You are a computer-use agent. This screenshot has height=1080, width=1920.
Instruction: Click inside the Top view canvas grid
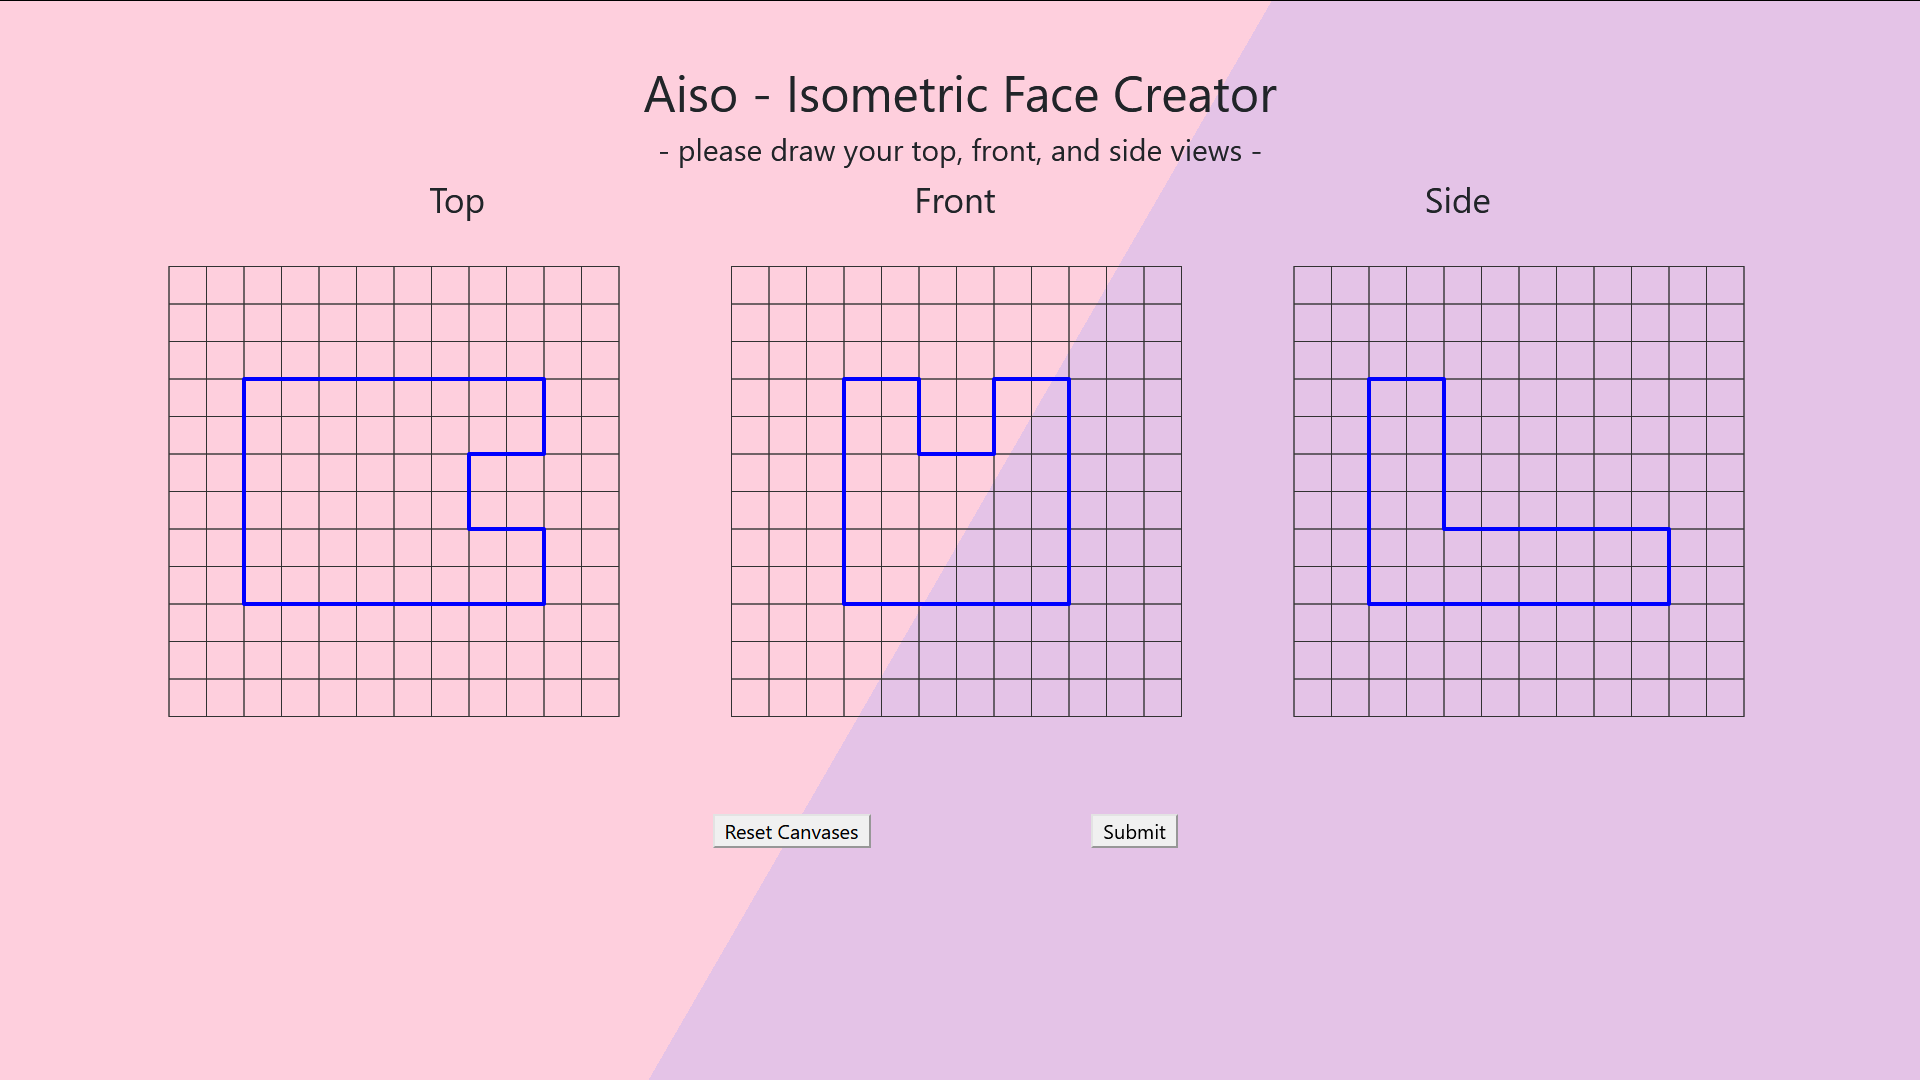tap(394, 491)
